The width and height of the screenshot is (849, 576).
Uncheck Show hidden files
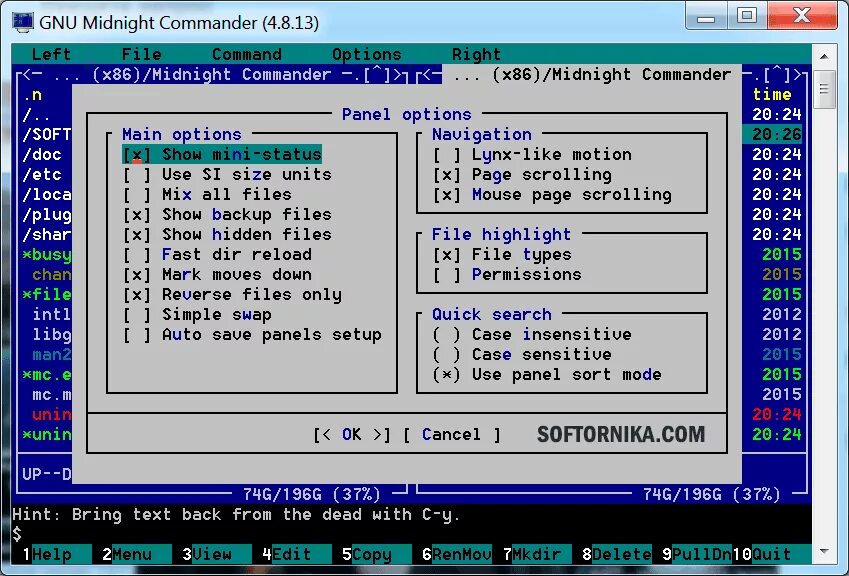tap(227, 234)
